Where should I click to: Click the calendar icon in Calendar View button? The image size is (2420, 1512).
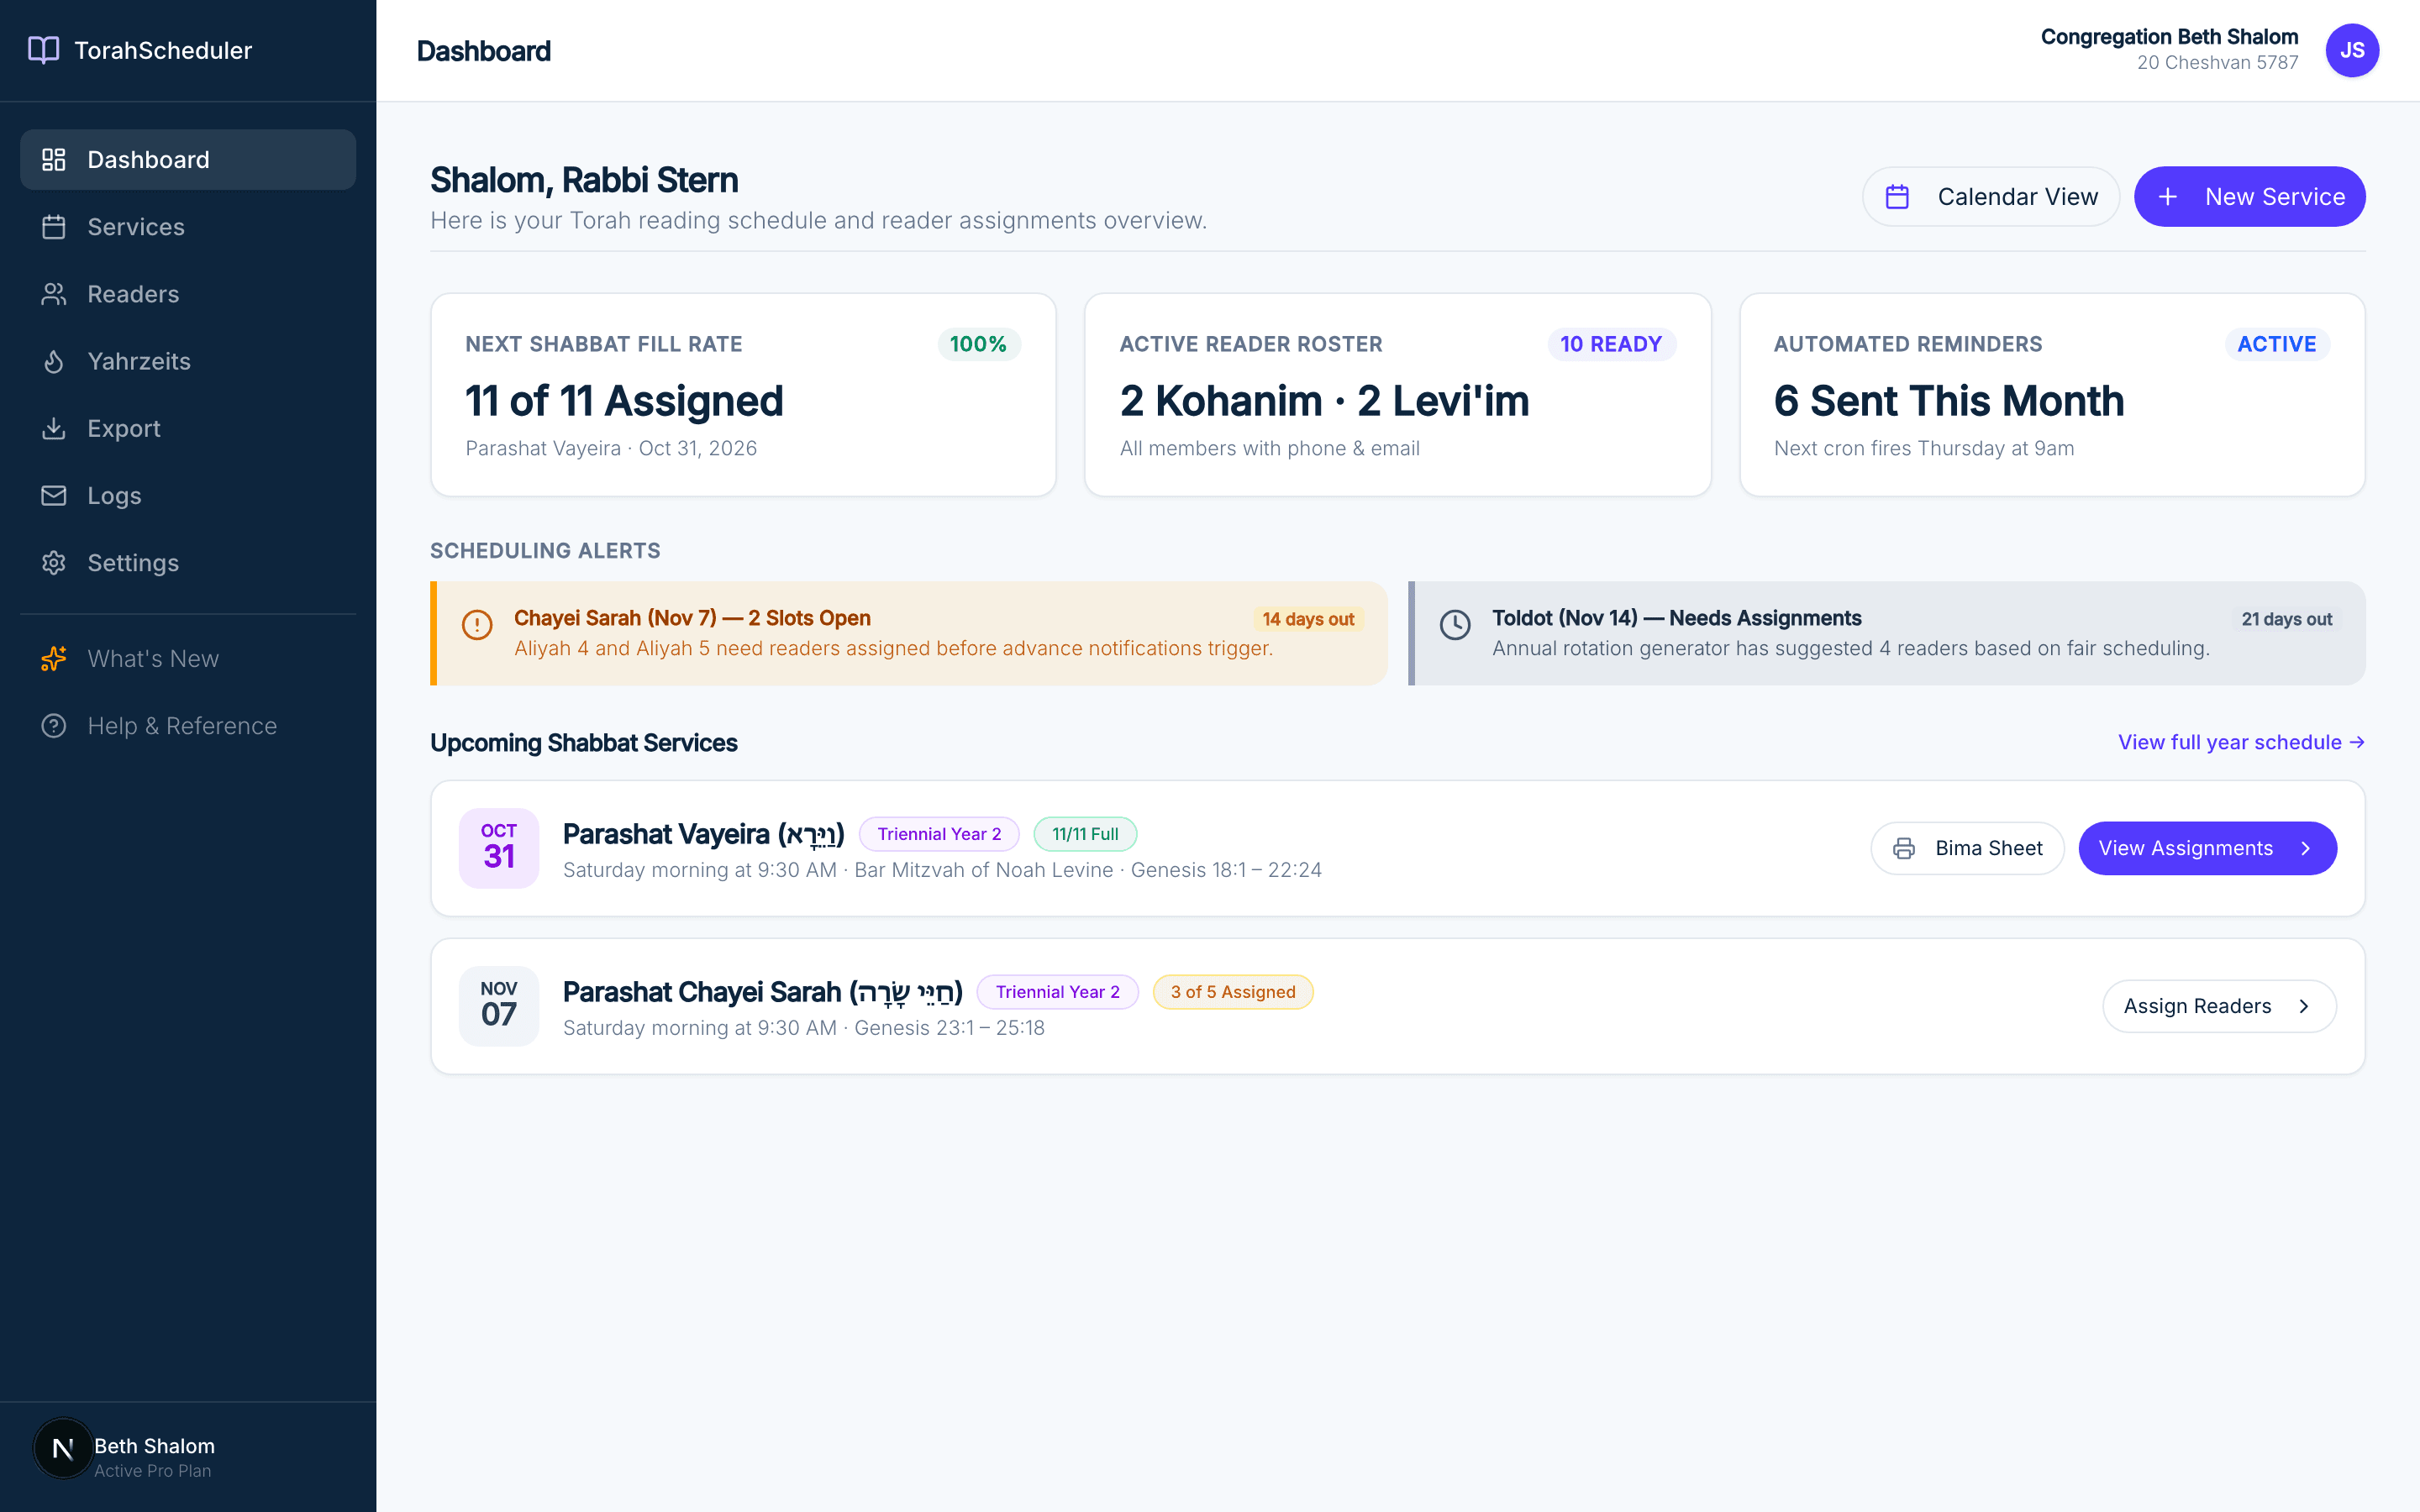click(x=1897, y=197)
